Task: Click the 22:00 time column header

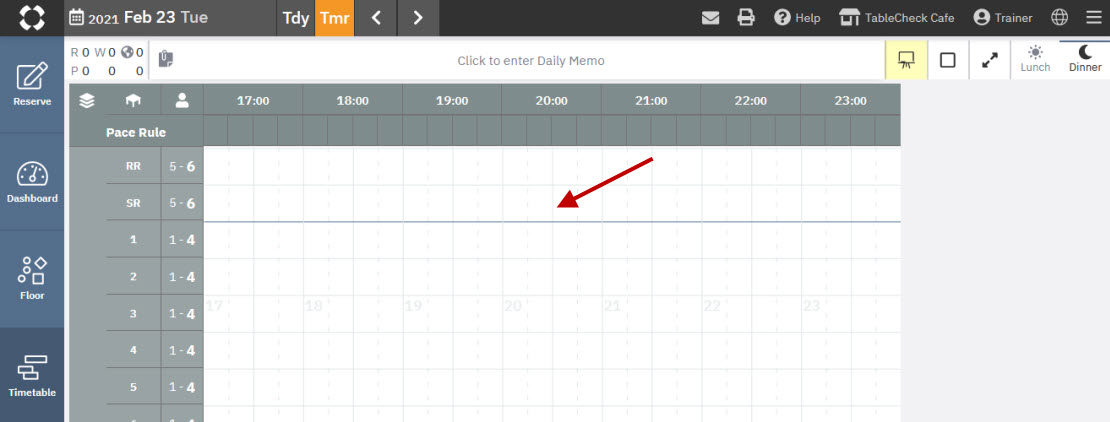Action: 750,101
